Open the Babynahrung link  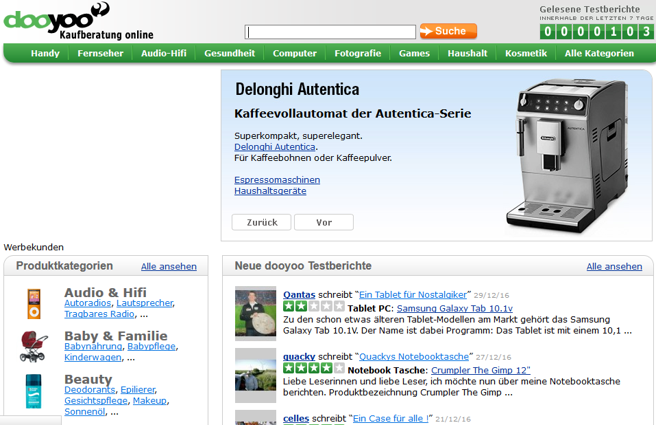[93, 346]
